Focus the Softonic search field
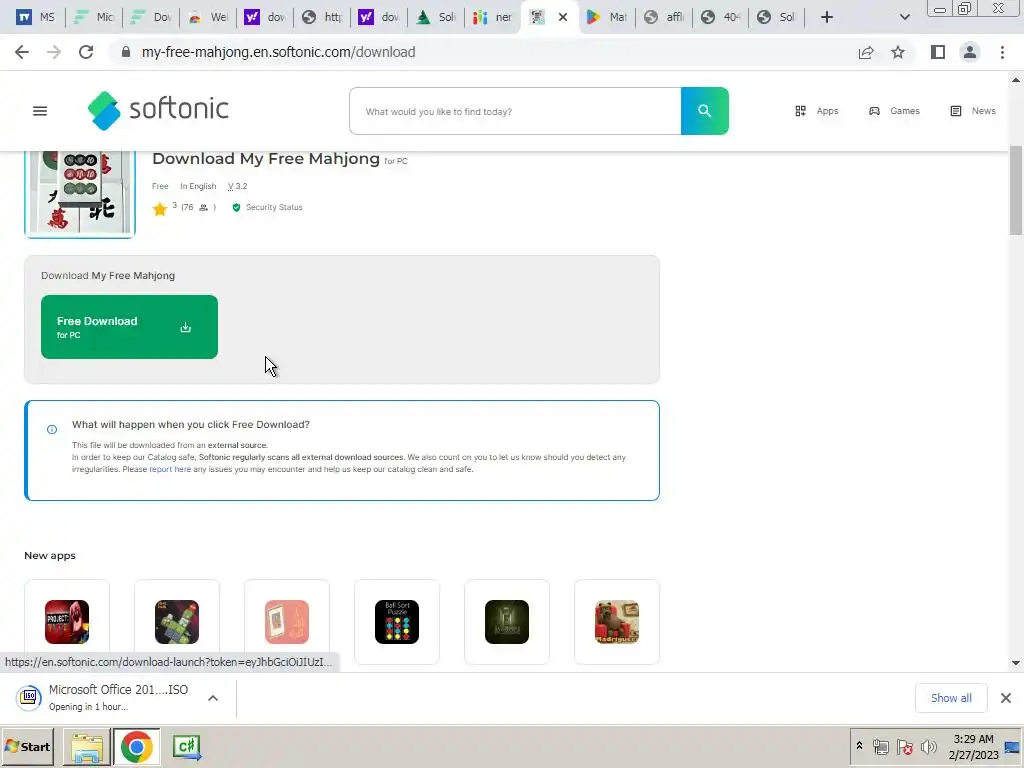This screenshot has width=1024, height=768. point(515,111)
